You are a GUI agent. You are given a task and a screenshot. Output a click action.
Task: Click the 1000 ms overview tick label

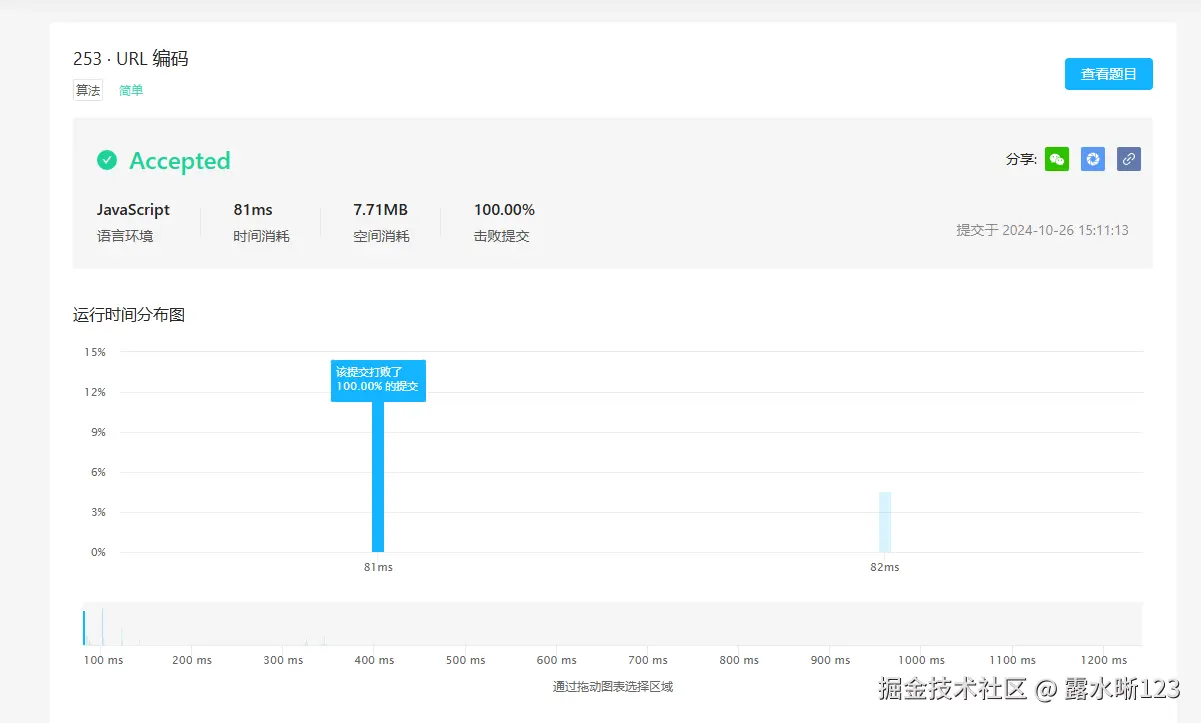coord(921,660)
